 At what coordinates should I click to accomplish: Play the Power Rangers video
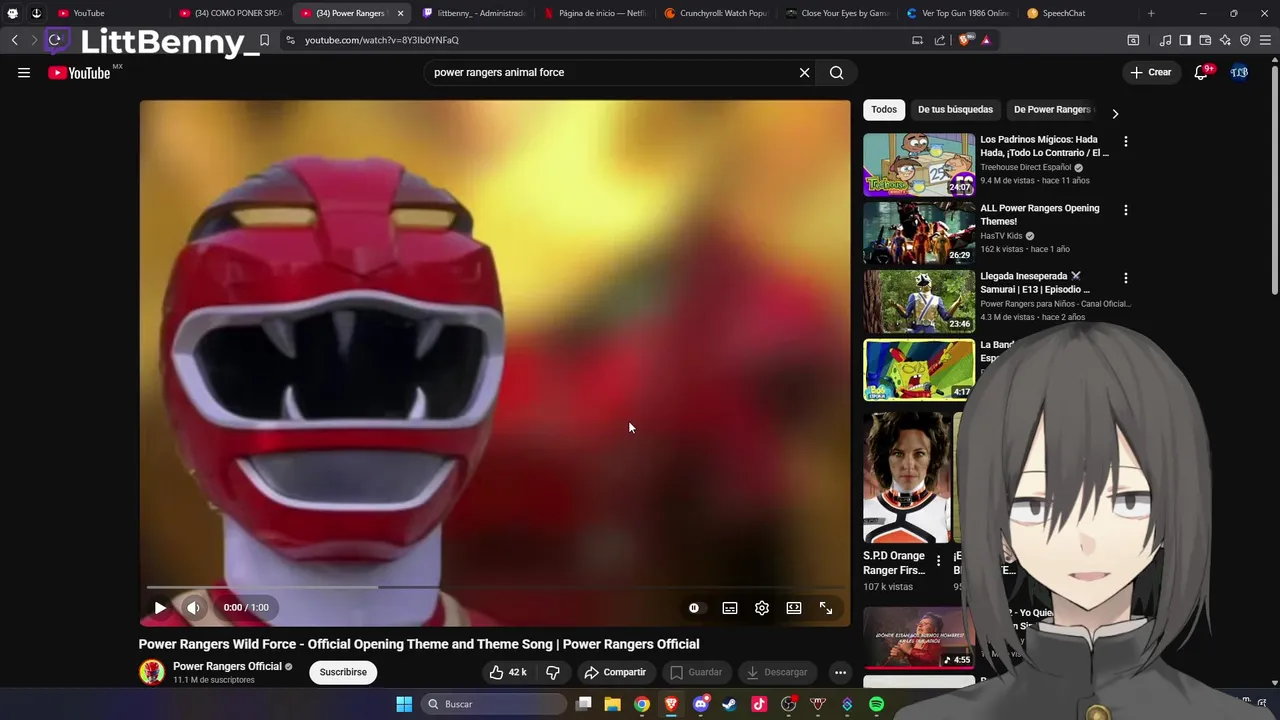160,607
